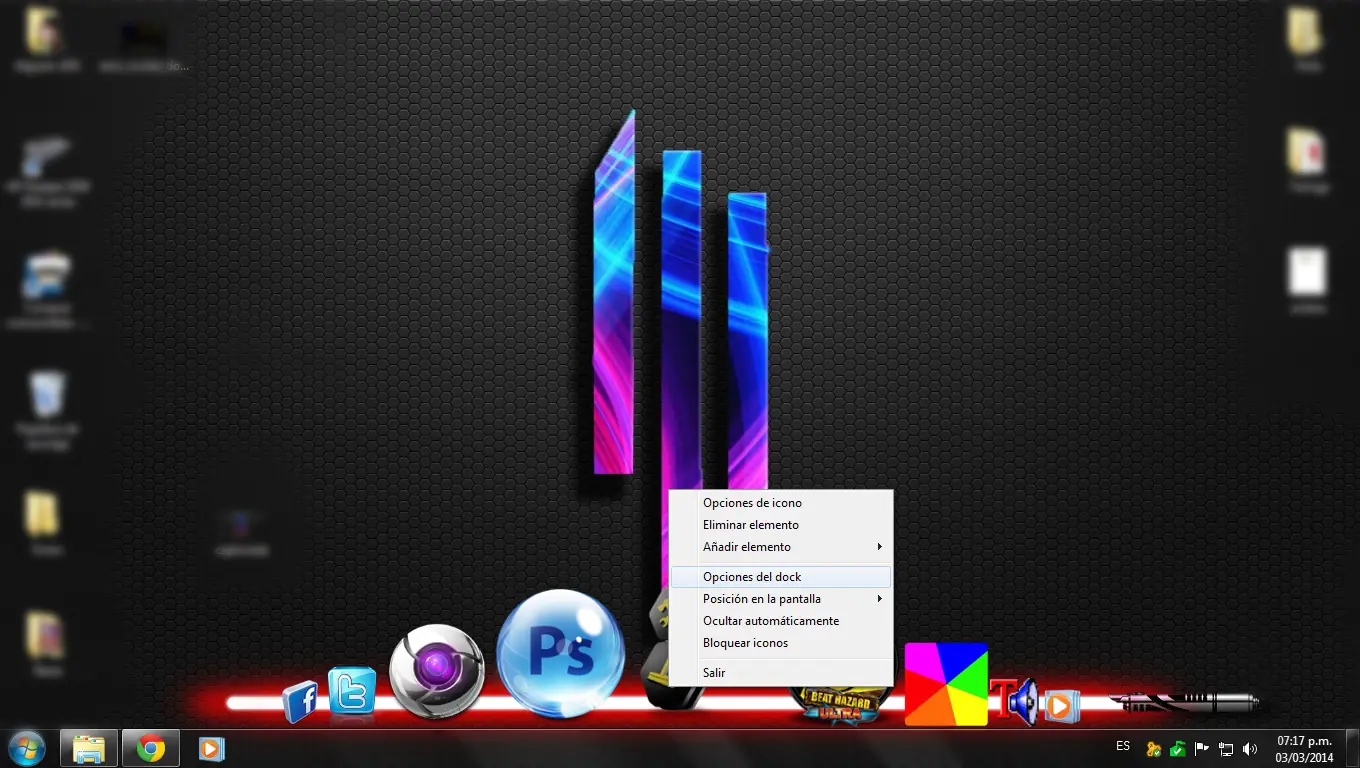Open the green checkmark tray icon
The image size is (1360, 768).
[1177, 749]
